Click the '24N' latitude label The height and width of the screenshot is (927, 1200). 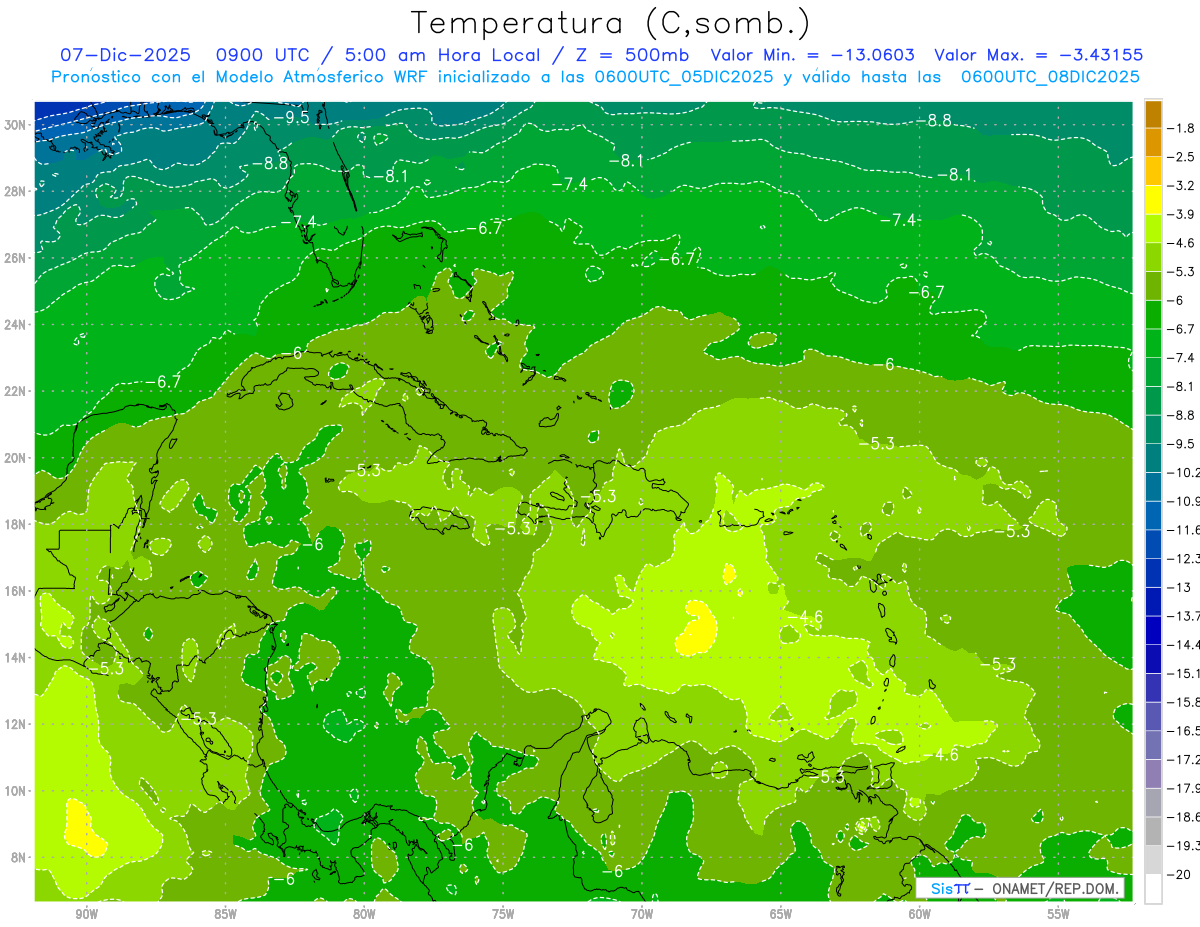15,325
